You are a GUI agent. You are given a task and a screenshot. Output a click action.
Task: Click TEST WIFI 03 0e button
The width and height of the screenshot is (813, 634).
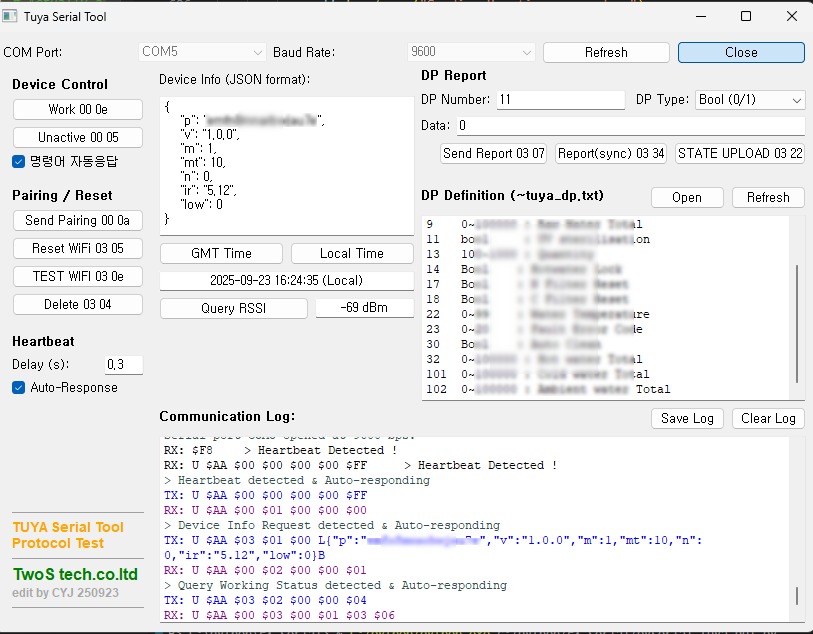point(78,276)
